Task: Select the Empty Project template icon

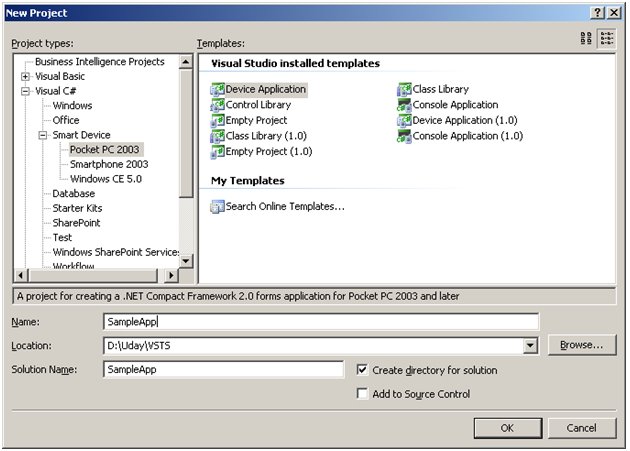Action: click(x=217, y=120)
